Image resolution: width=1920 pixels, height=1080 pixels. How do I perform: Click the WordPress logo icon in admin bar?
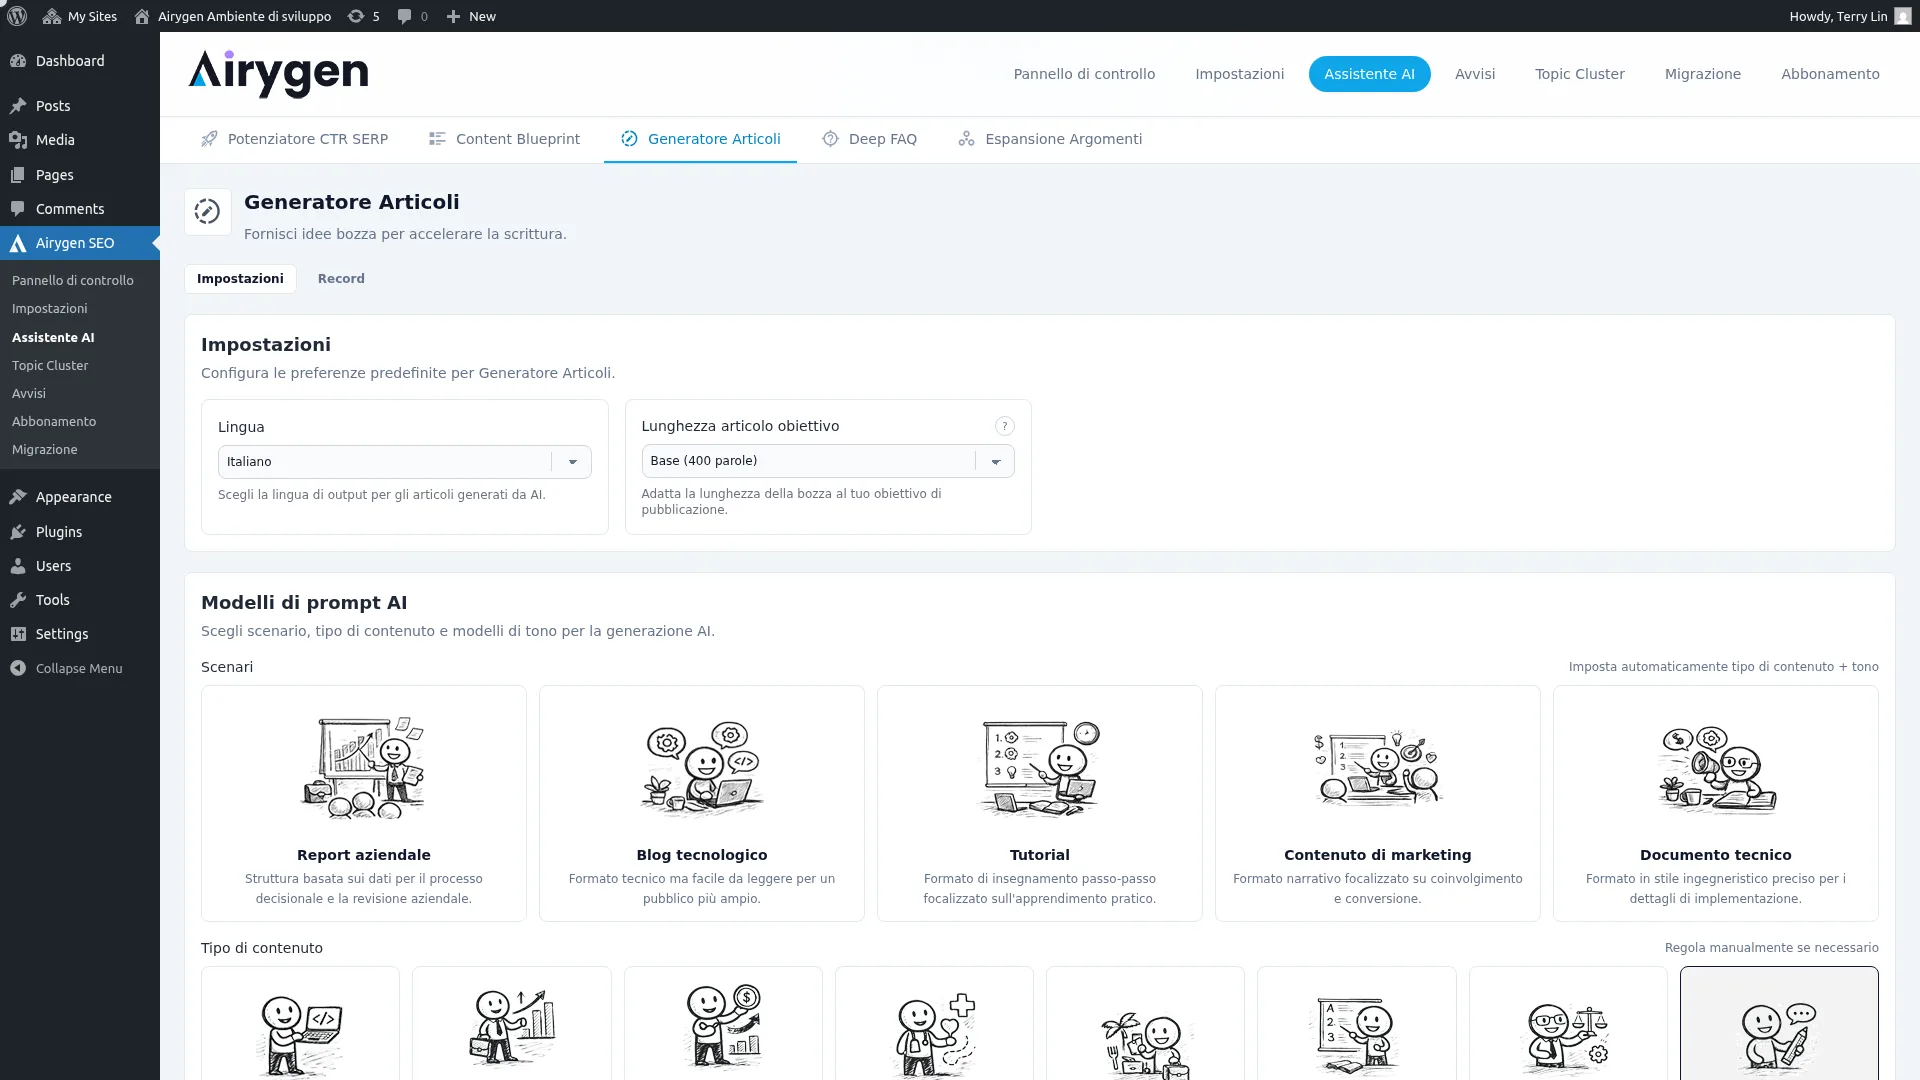click(17, 16)
